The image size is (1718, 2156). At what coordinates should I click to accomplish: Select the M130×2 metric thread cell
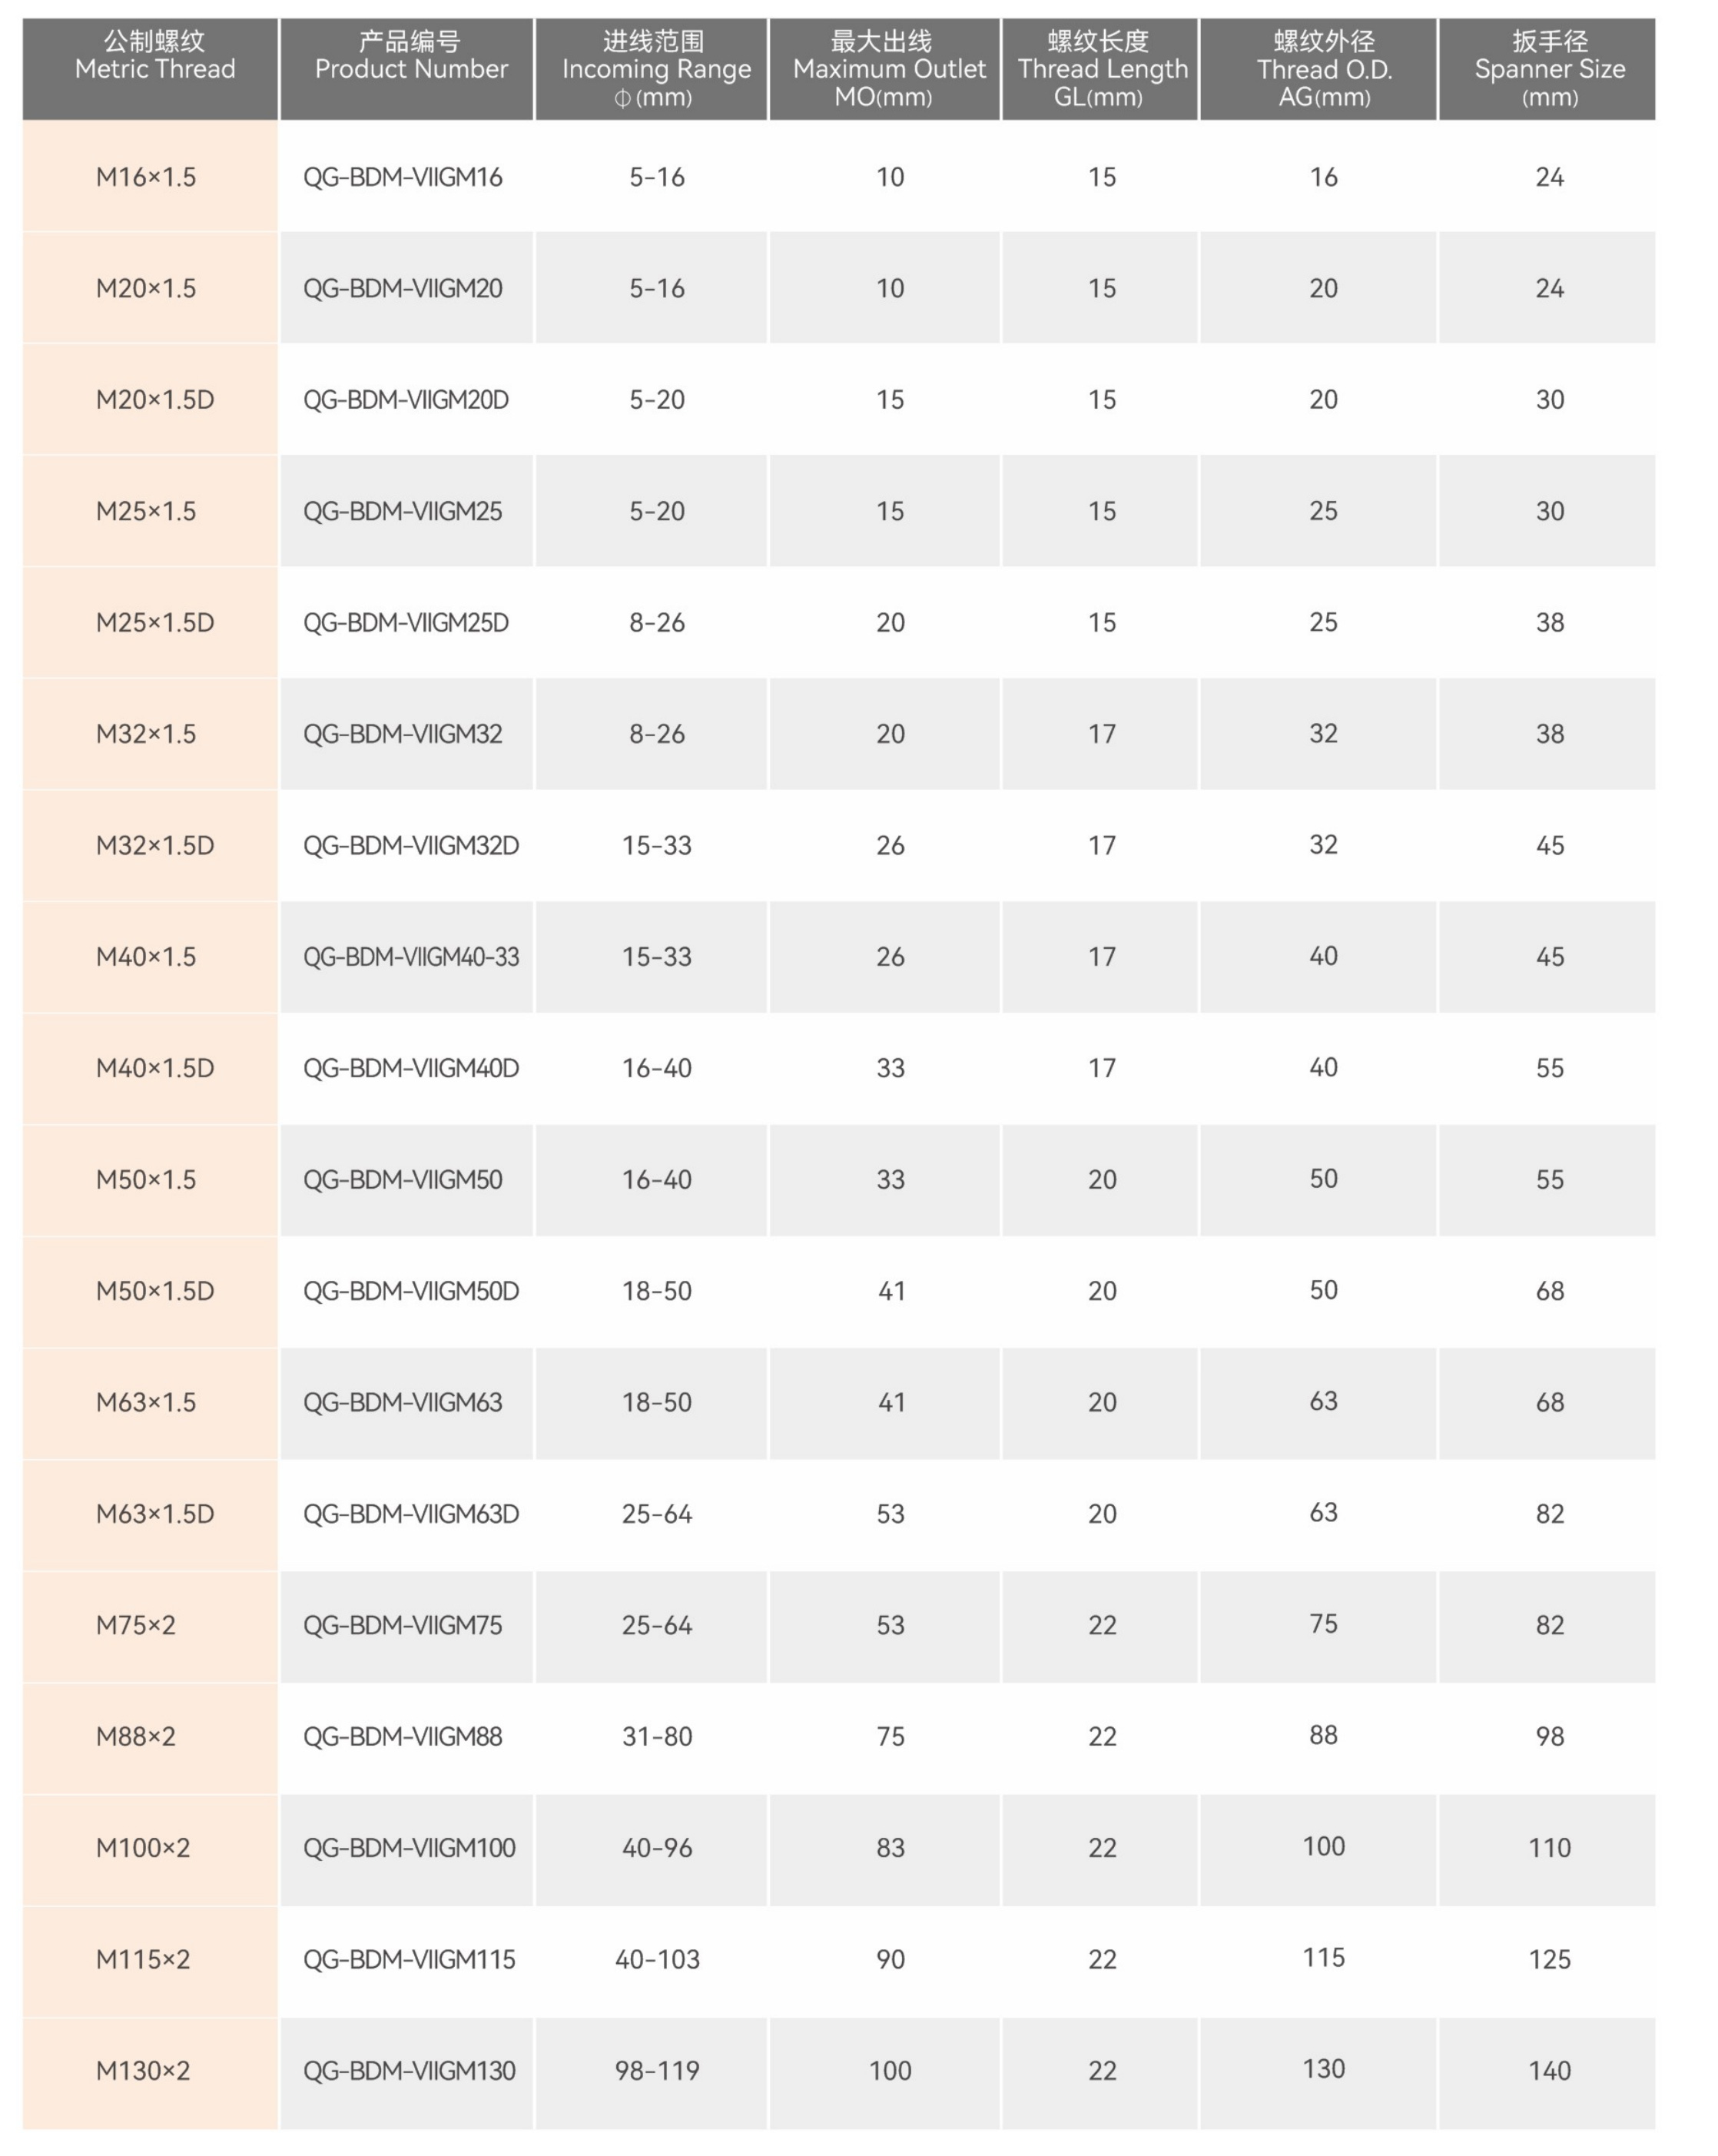click(143, 2071)
